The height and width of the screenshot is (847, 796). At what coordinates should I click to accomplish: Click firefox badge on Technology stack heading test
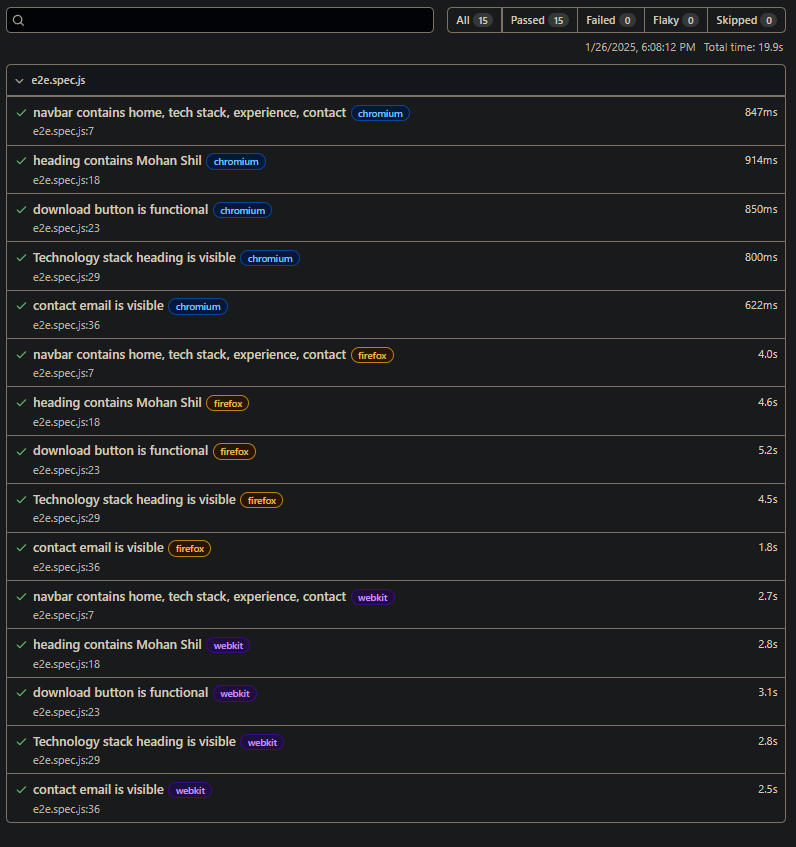click(x=262, y=500)
